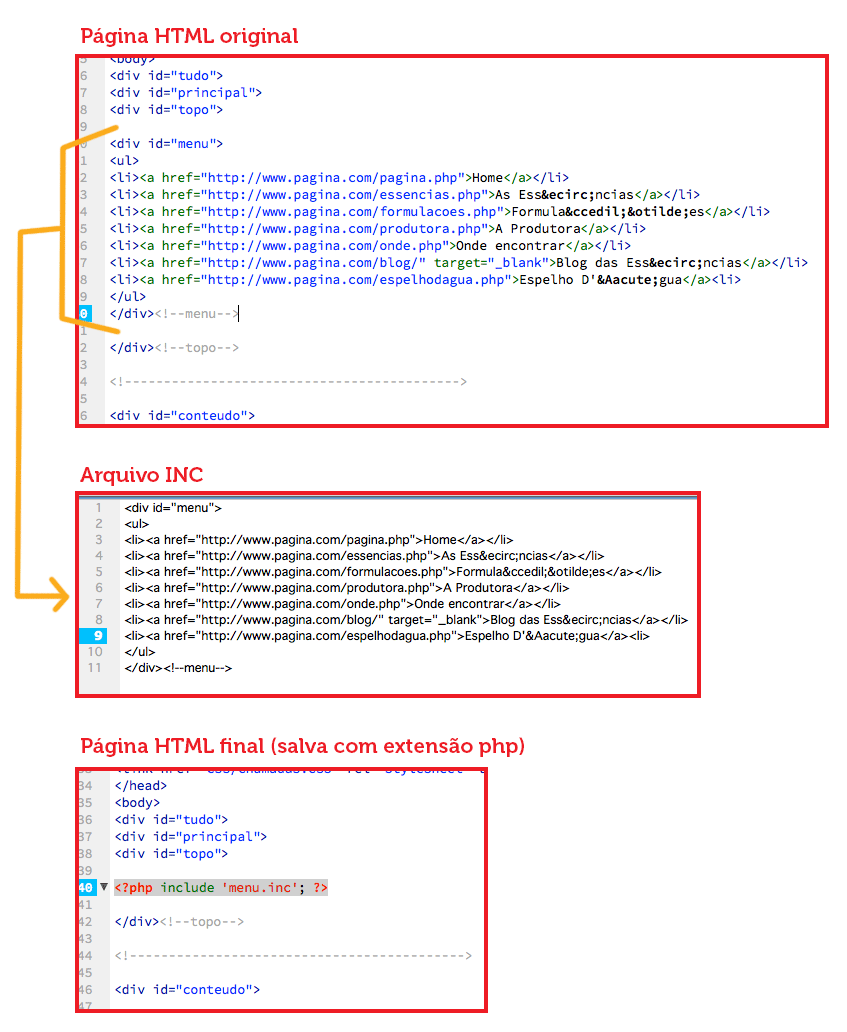The height and width of the screenshot is (1032, 847).
Task: Click the espelhodagua.php line in the original page
Action: point(425,280)
